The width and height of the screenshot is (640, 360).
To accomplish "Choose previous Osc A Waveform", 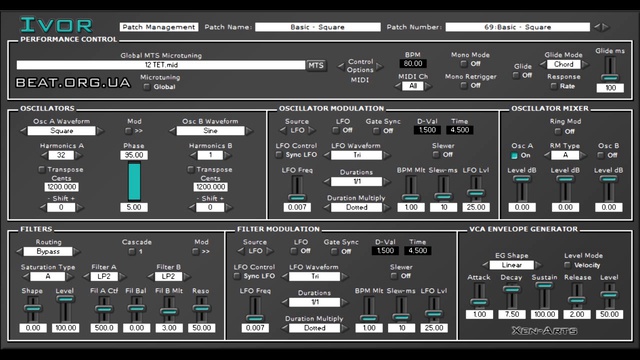I will click(x=23, y=131).
